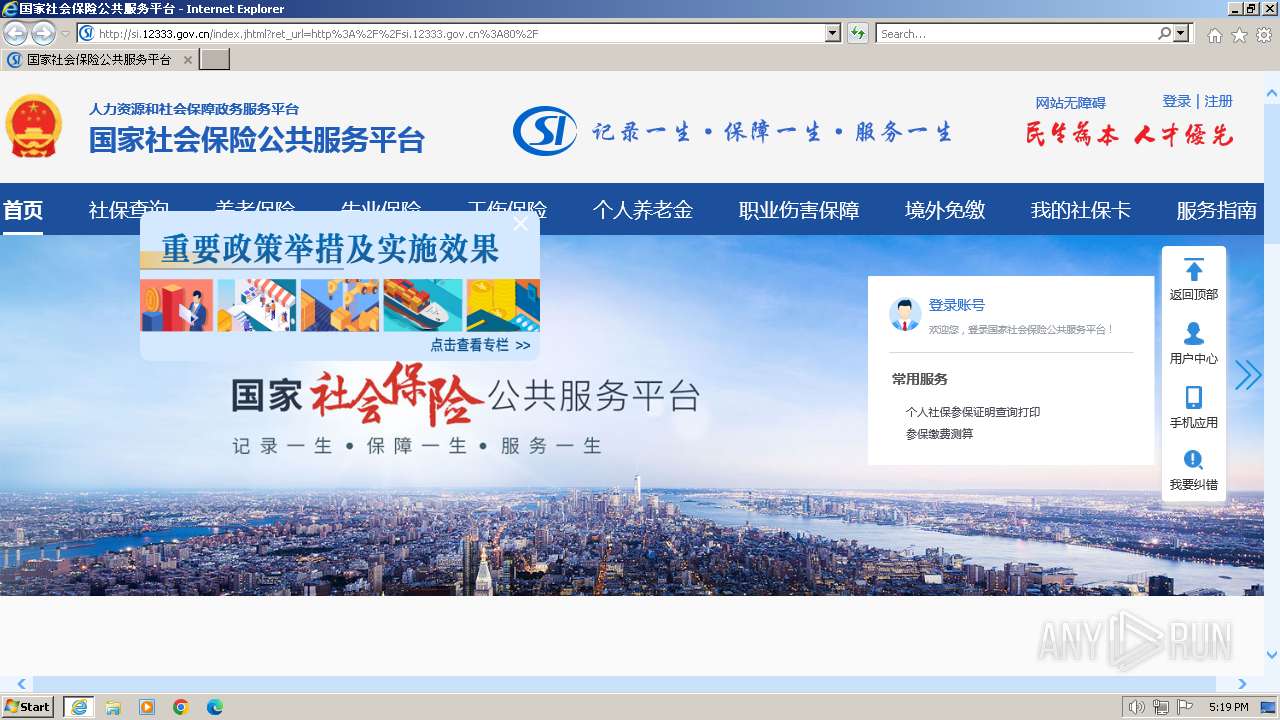Open the Windows Start button

click(28, 707)
